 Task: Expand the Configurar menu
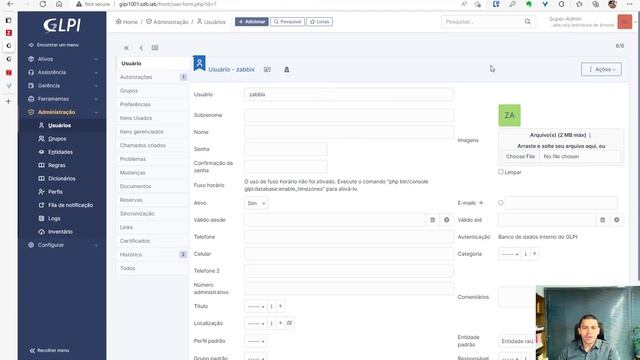[x=62, y=245]
